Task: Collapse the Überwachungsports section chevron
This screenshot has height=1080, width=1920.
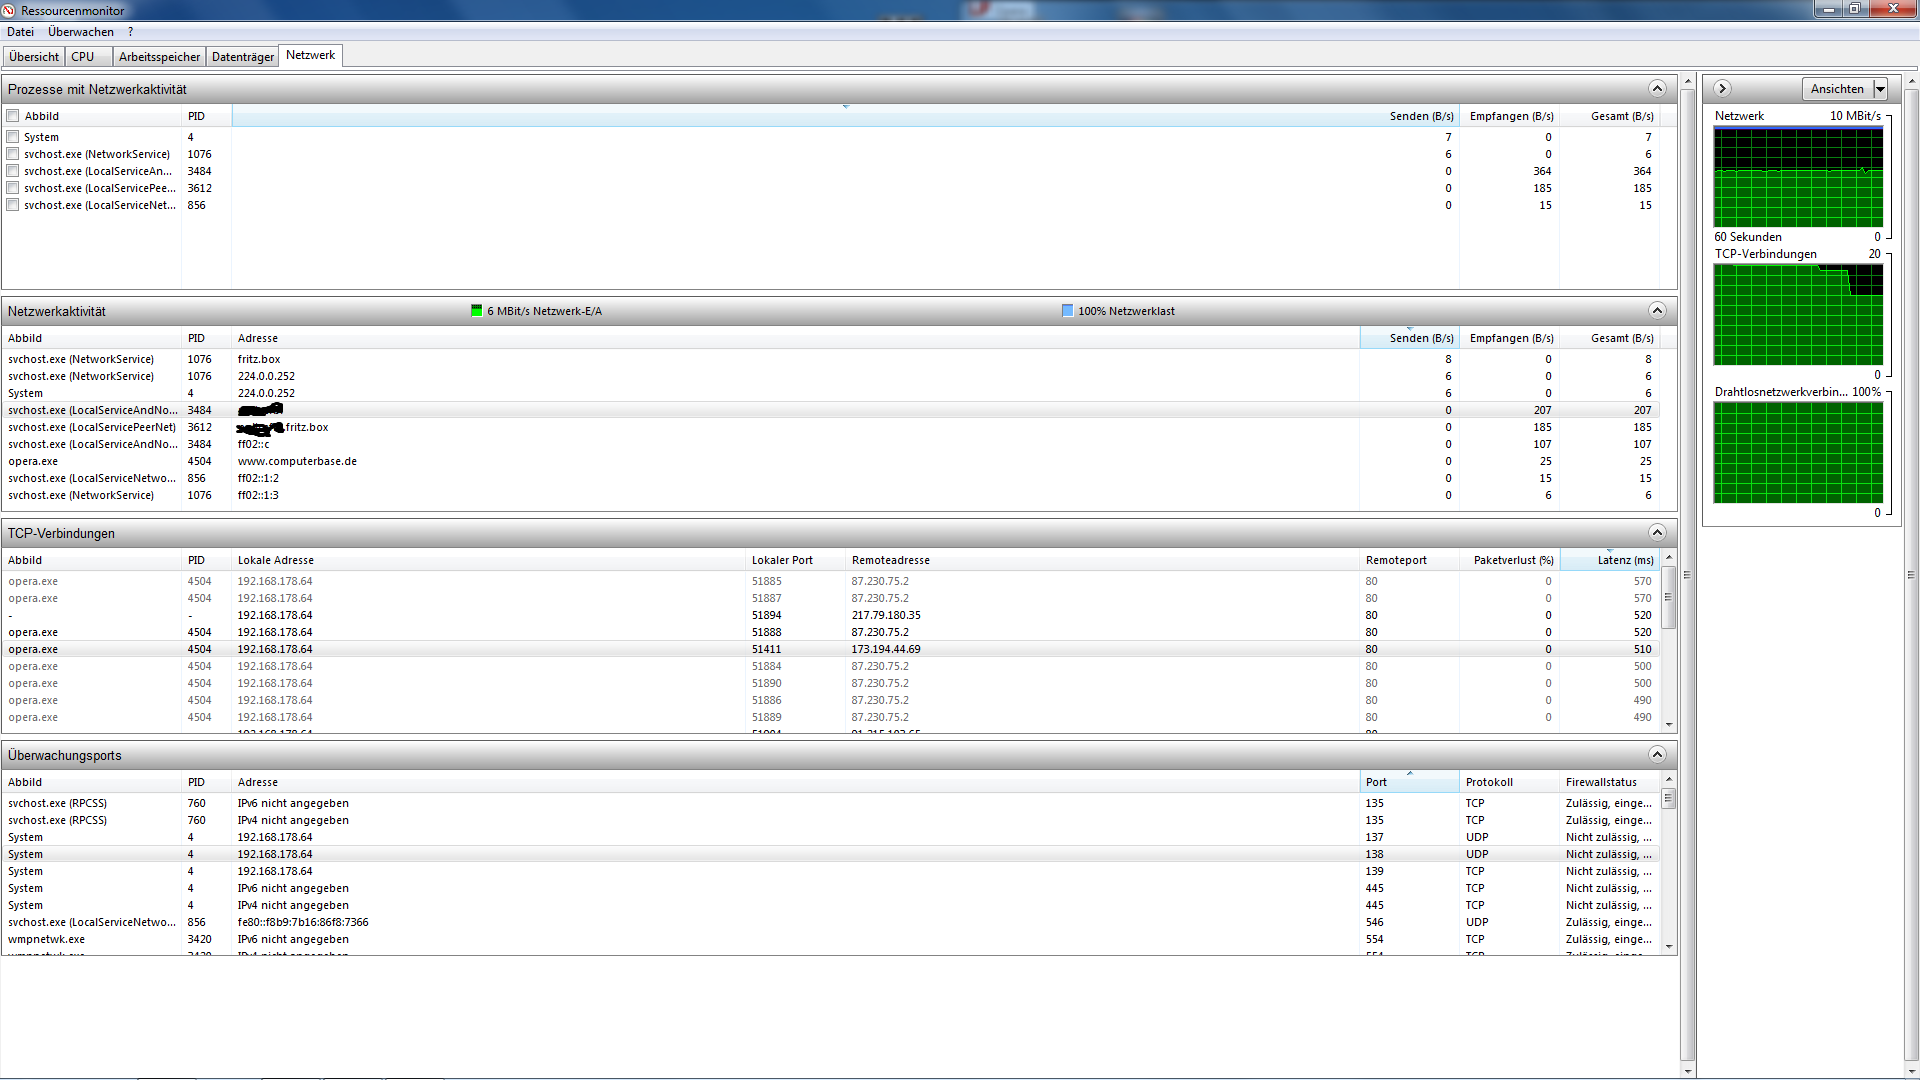Action: [1657, 755]
